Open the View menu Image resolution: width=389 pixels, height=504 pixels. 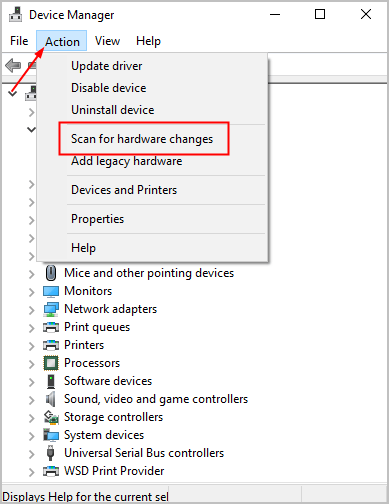click(107, 41)
